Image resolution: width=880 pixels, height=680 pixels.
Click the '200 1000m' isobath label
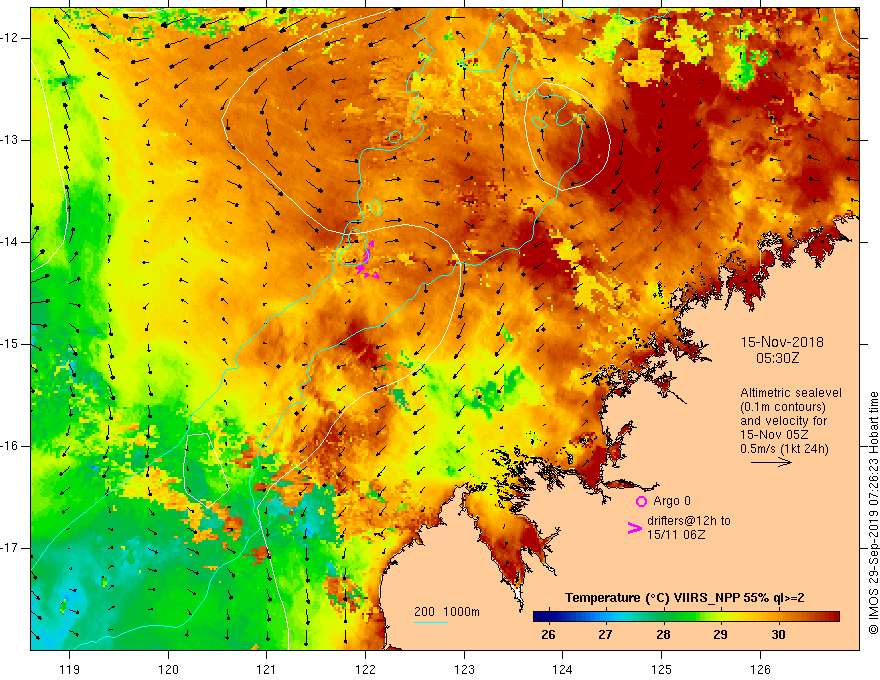447,612
